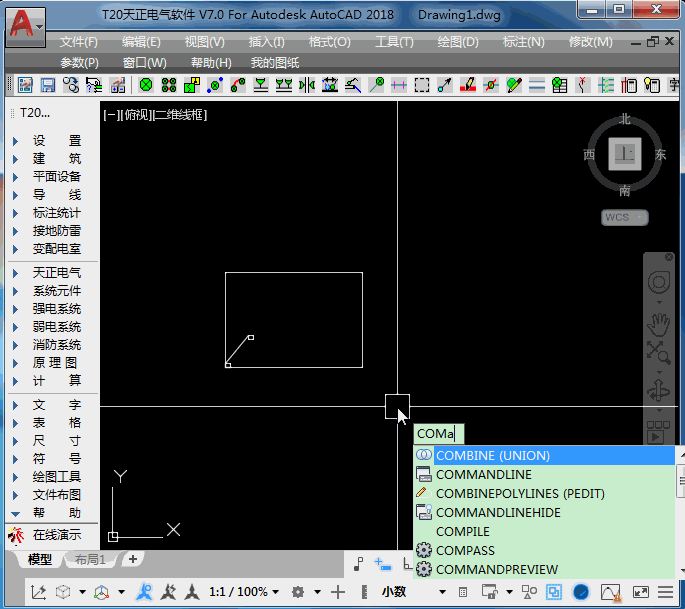This screenshot has height=609, width=685.
Task: Click the [俯视] view control label
Action: 136,115
